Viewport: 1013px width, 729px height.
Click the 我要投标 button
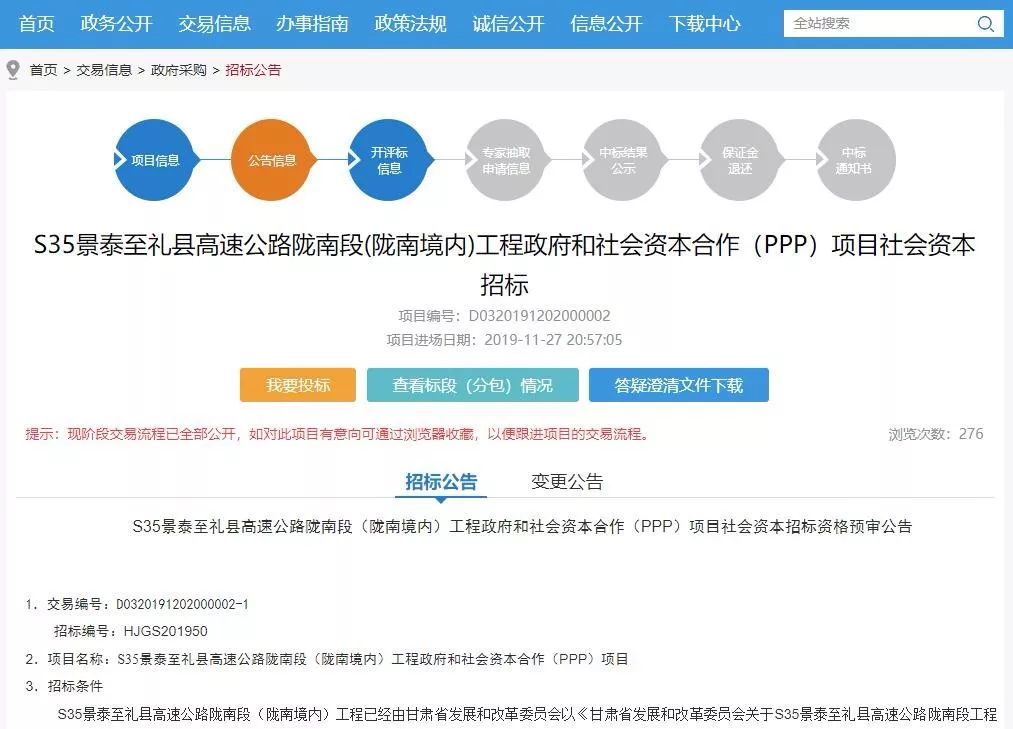point(297,384)
